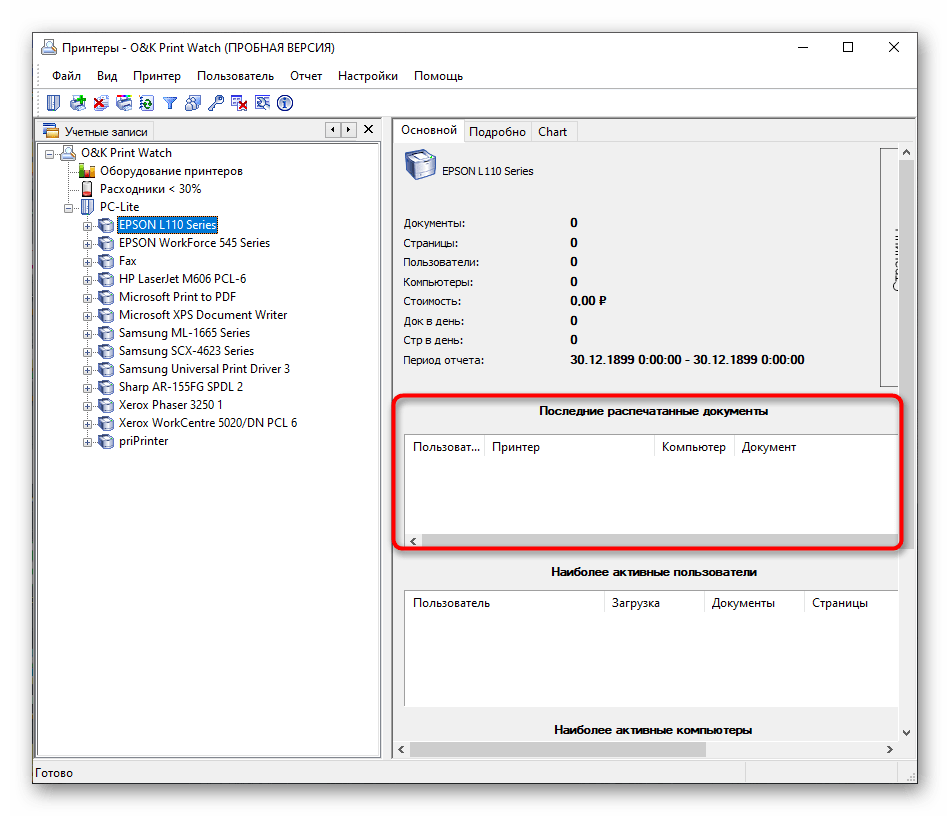Image resolution: width=950 pixels, height=816 pixels.
Task: Click the O&K Print Watch root node icon
Action: [x=68, y=153]
